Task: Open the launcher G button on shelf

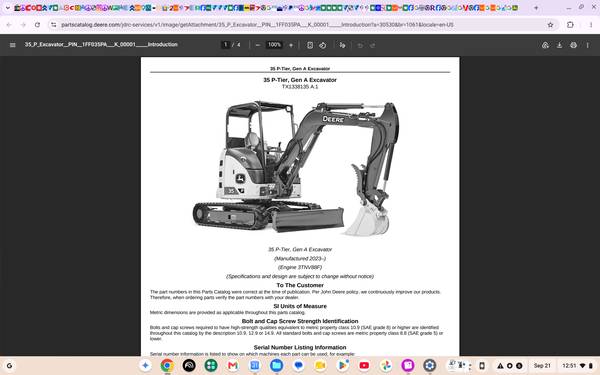Action: tap(9, 365)
